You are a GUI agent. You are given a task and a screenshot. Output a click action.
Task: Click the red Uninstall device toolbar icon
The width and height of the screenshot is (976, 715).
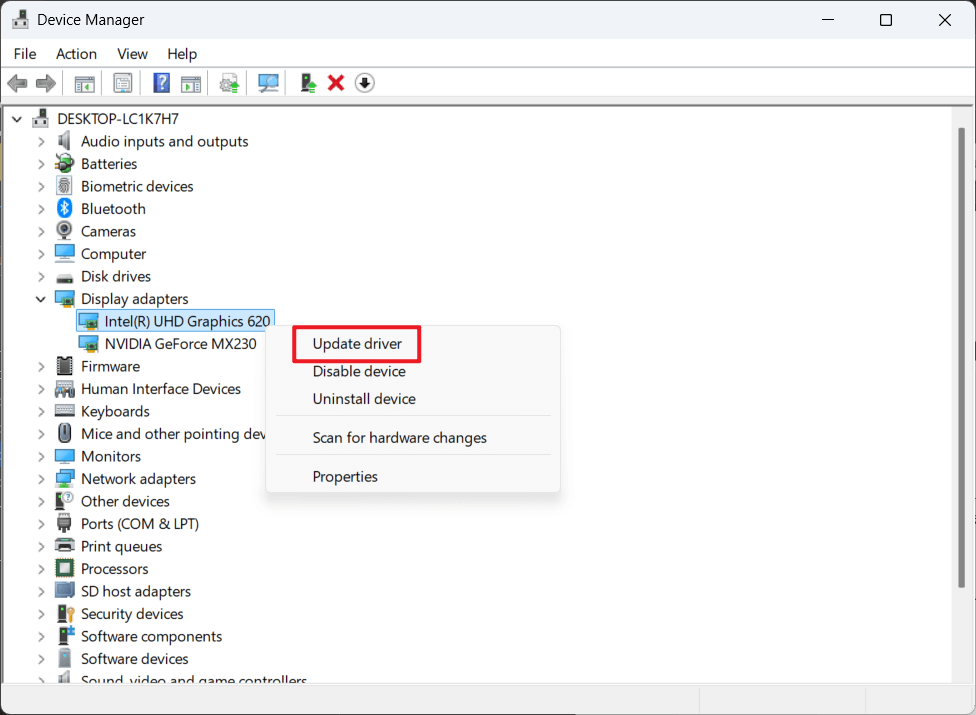click(335, 82)
